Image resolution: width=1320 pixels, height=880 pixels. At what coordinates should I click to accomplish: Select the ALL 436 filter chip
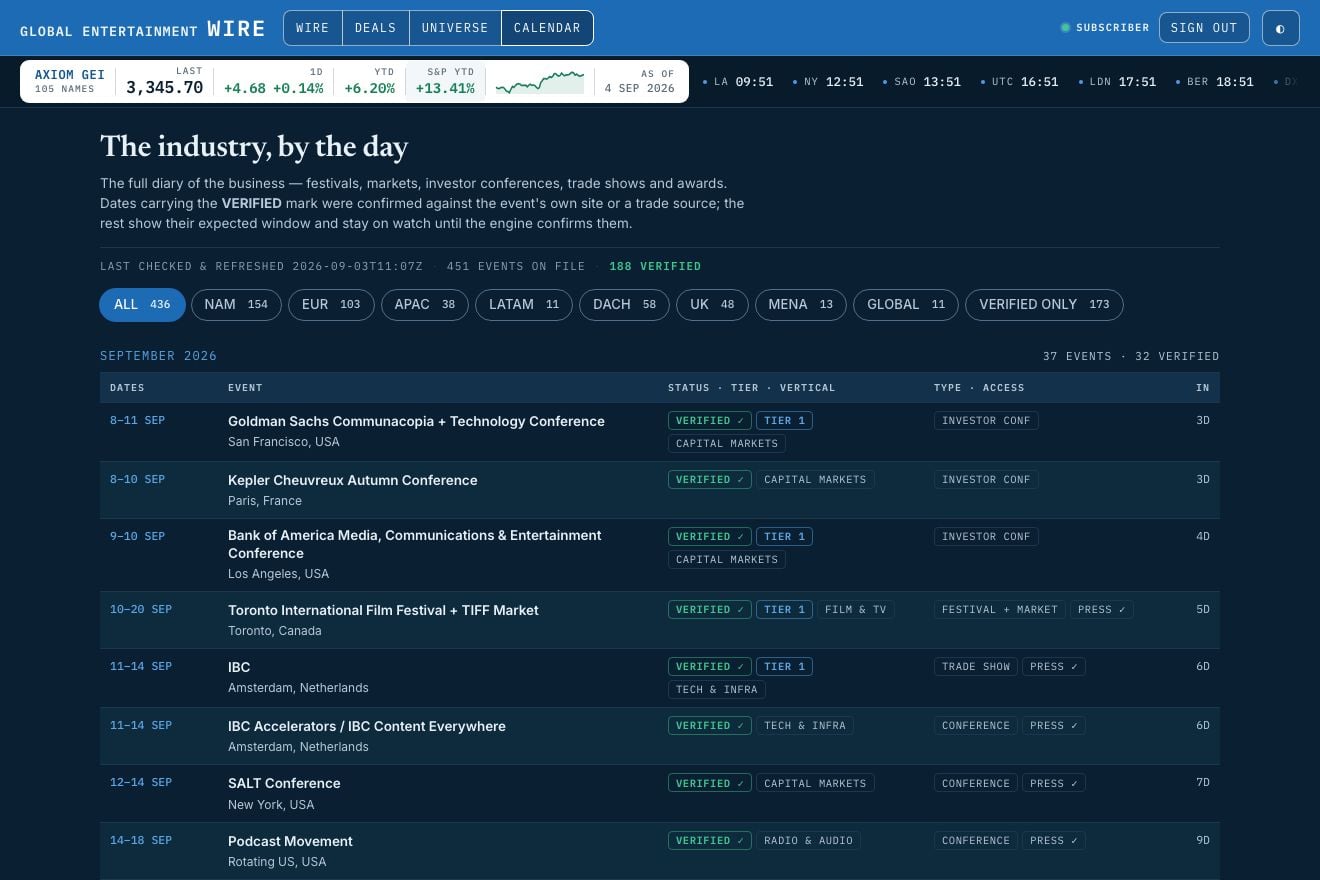tap(142, 305)
